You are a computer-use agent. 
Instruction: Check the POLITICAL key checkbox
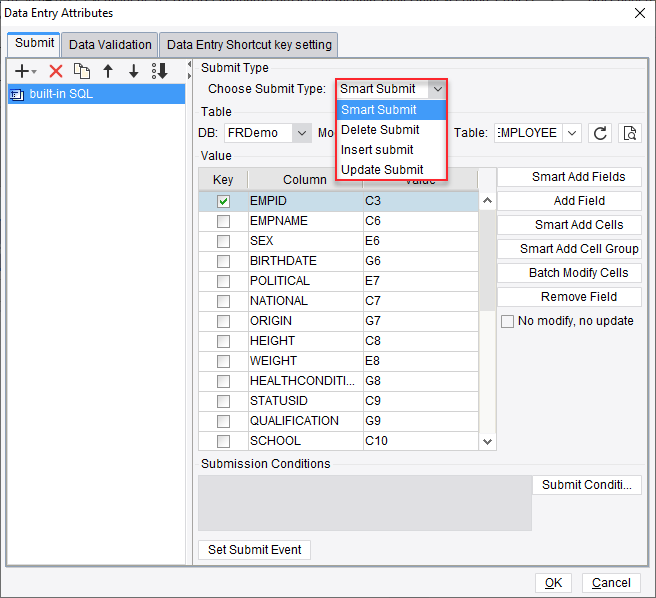[223, 281]
